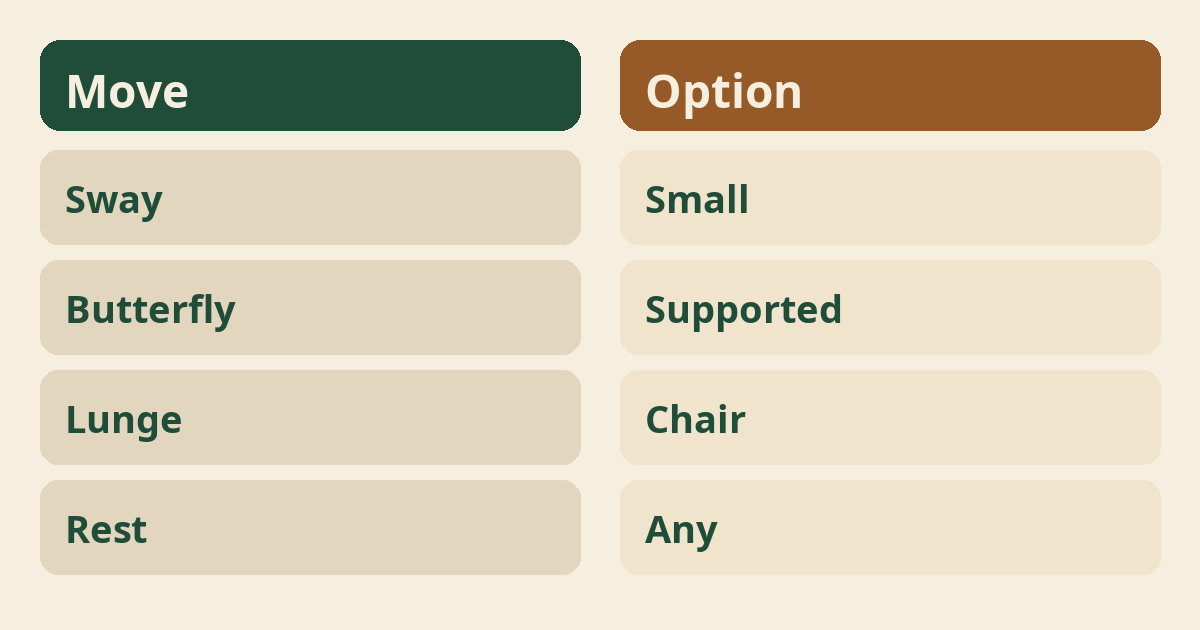This screenshot has height=630, width=1200.
Task: Click the brown Option header
Action: click(x=890, y=85)
